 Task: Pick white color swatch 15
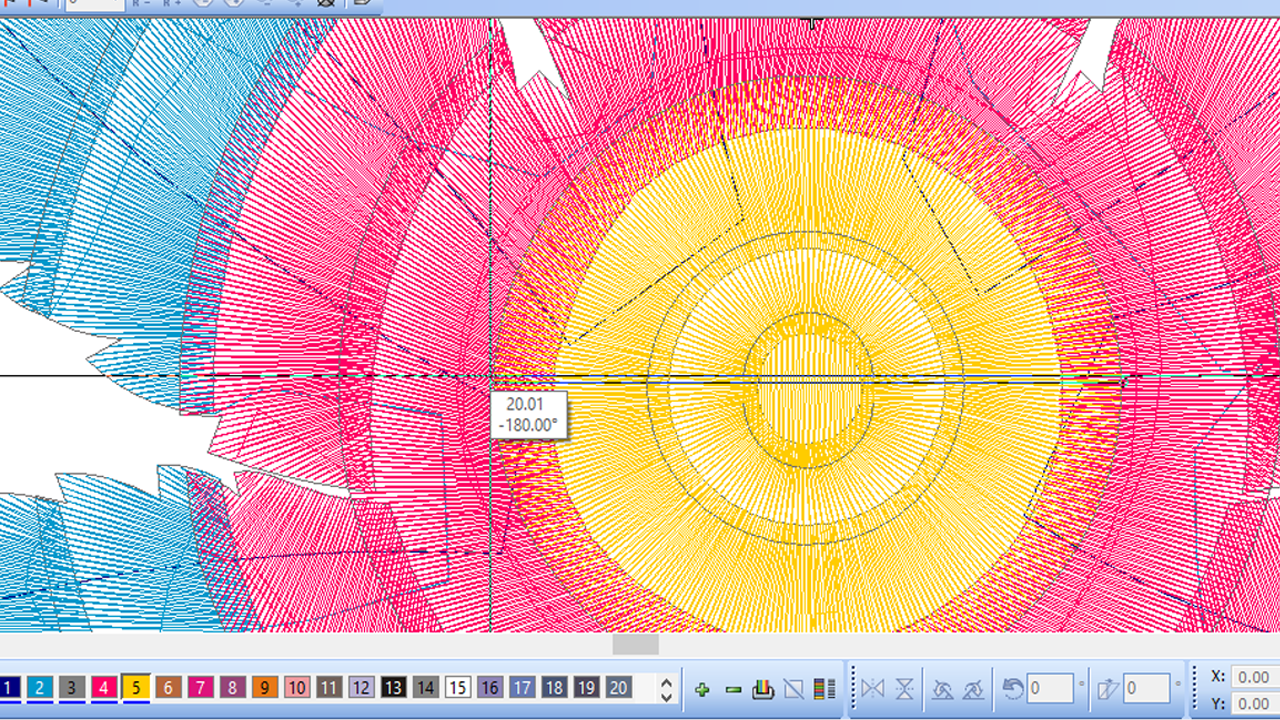(x=458, y=688)
